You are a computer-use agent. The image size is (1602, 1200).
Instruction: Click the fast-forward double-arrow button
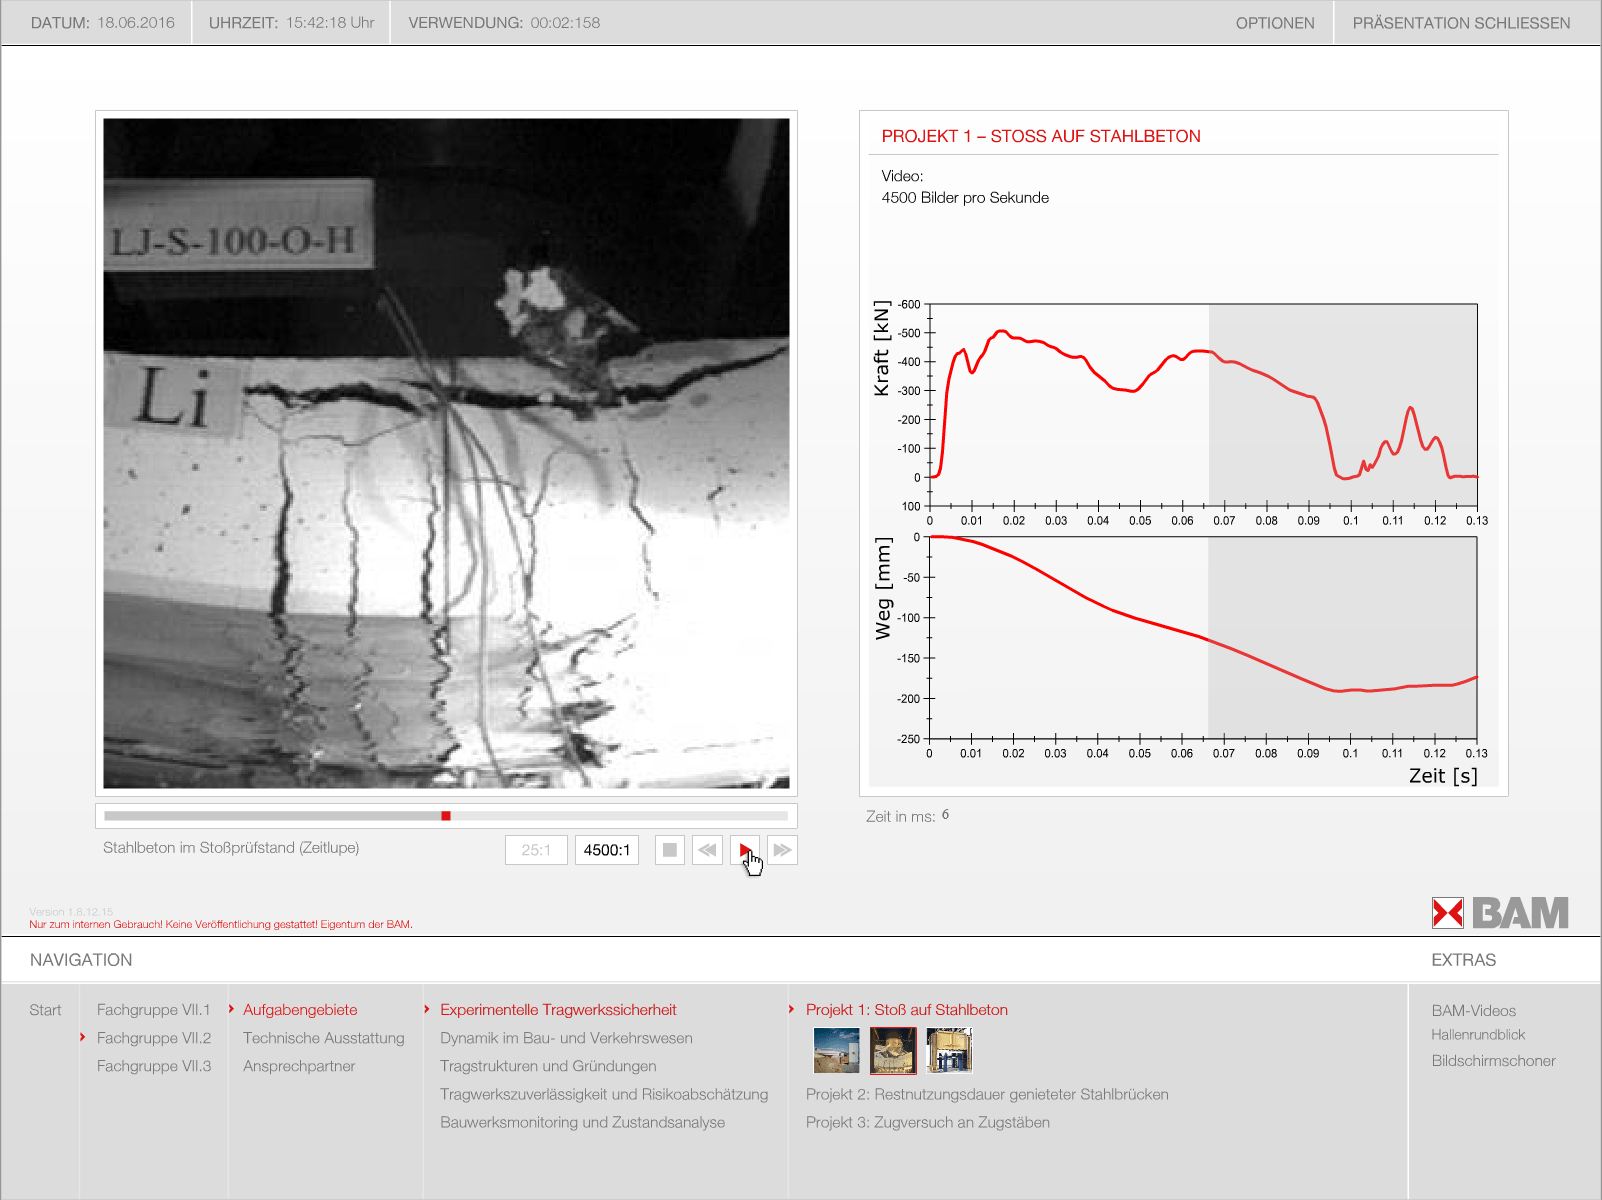tap(782, 850)
